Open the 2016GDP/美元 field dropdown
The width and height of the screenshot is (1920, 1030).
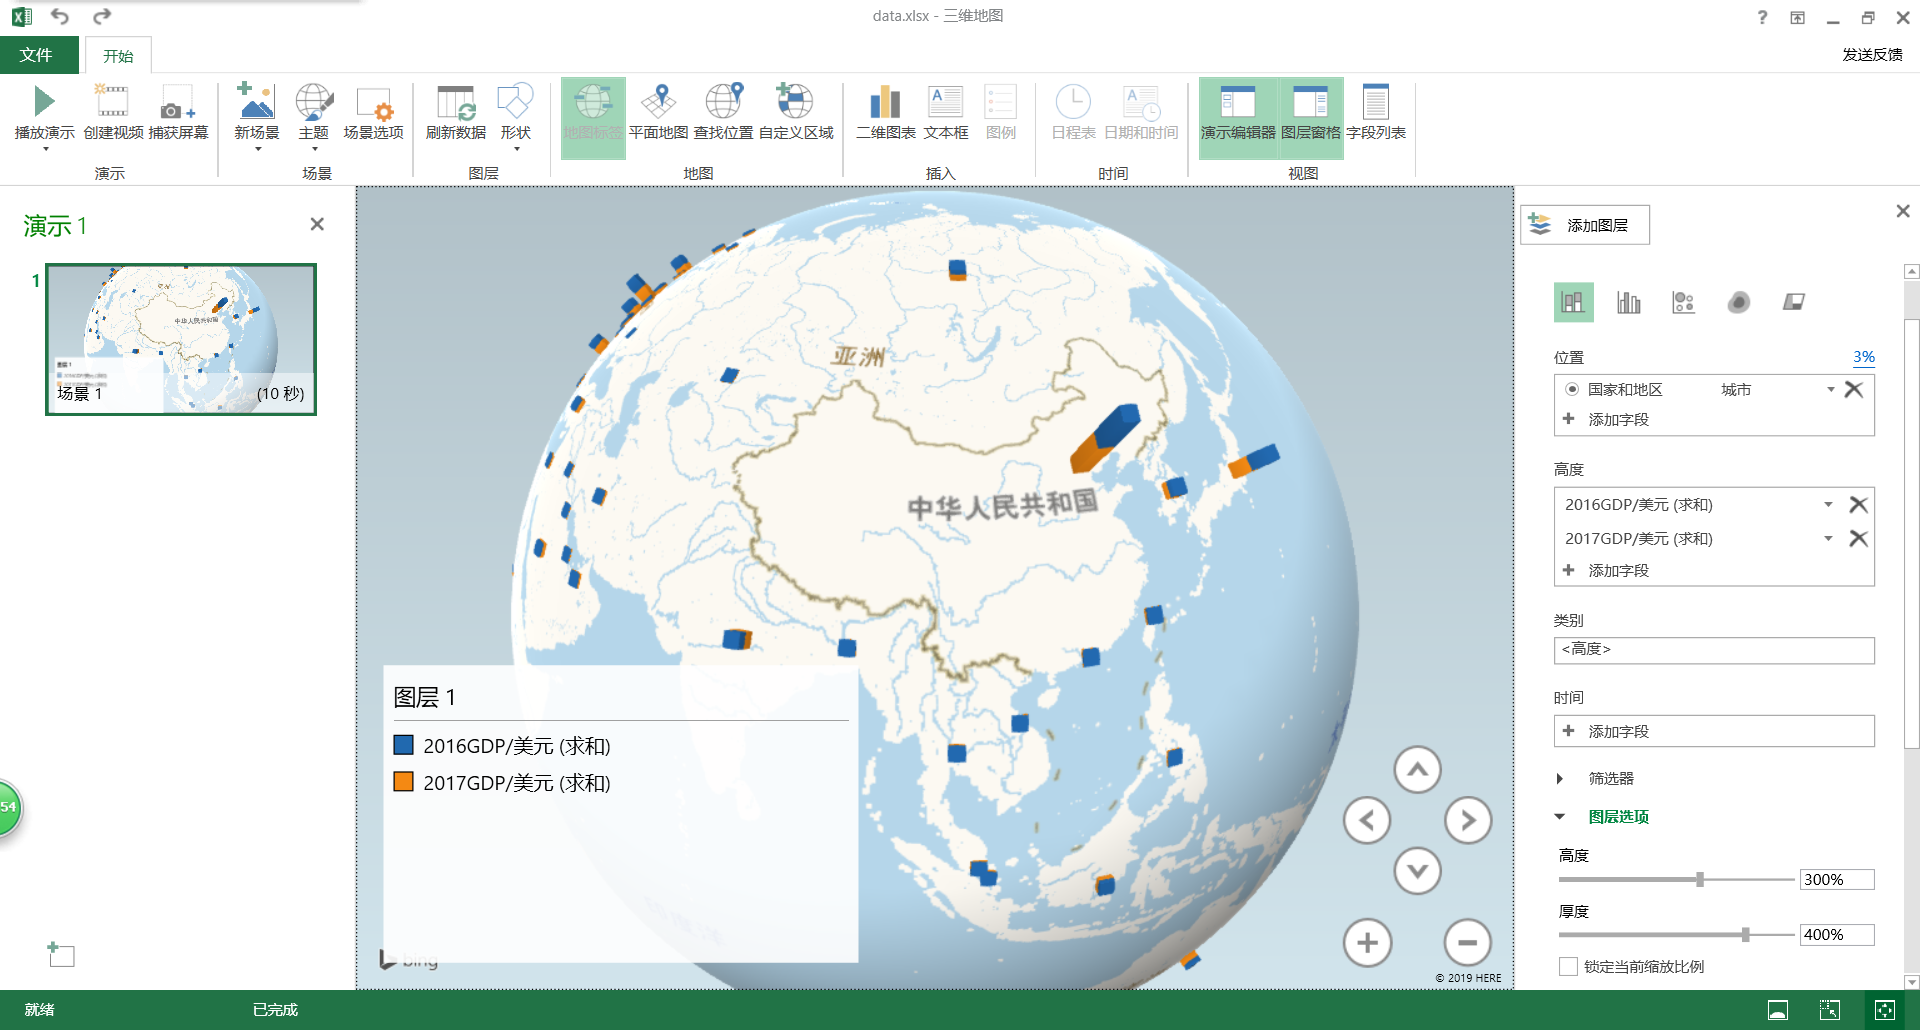click(x=1830, y=505)
